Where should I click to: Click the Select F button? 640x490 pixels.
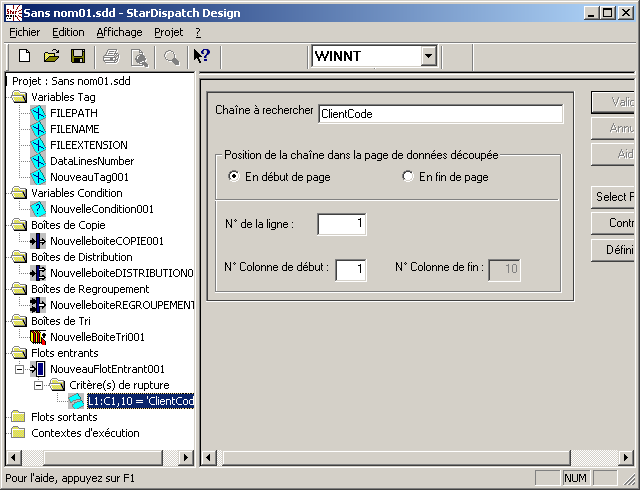(615, 196)
